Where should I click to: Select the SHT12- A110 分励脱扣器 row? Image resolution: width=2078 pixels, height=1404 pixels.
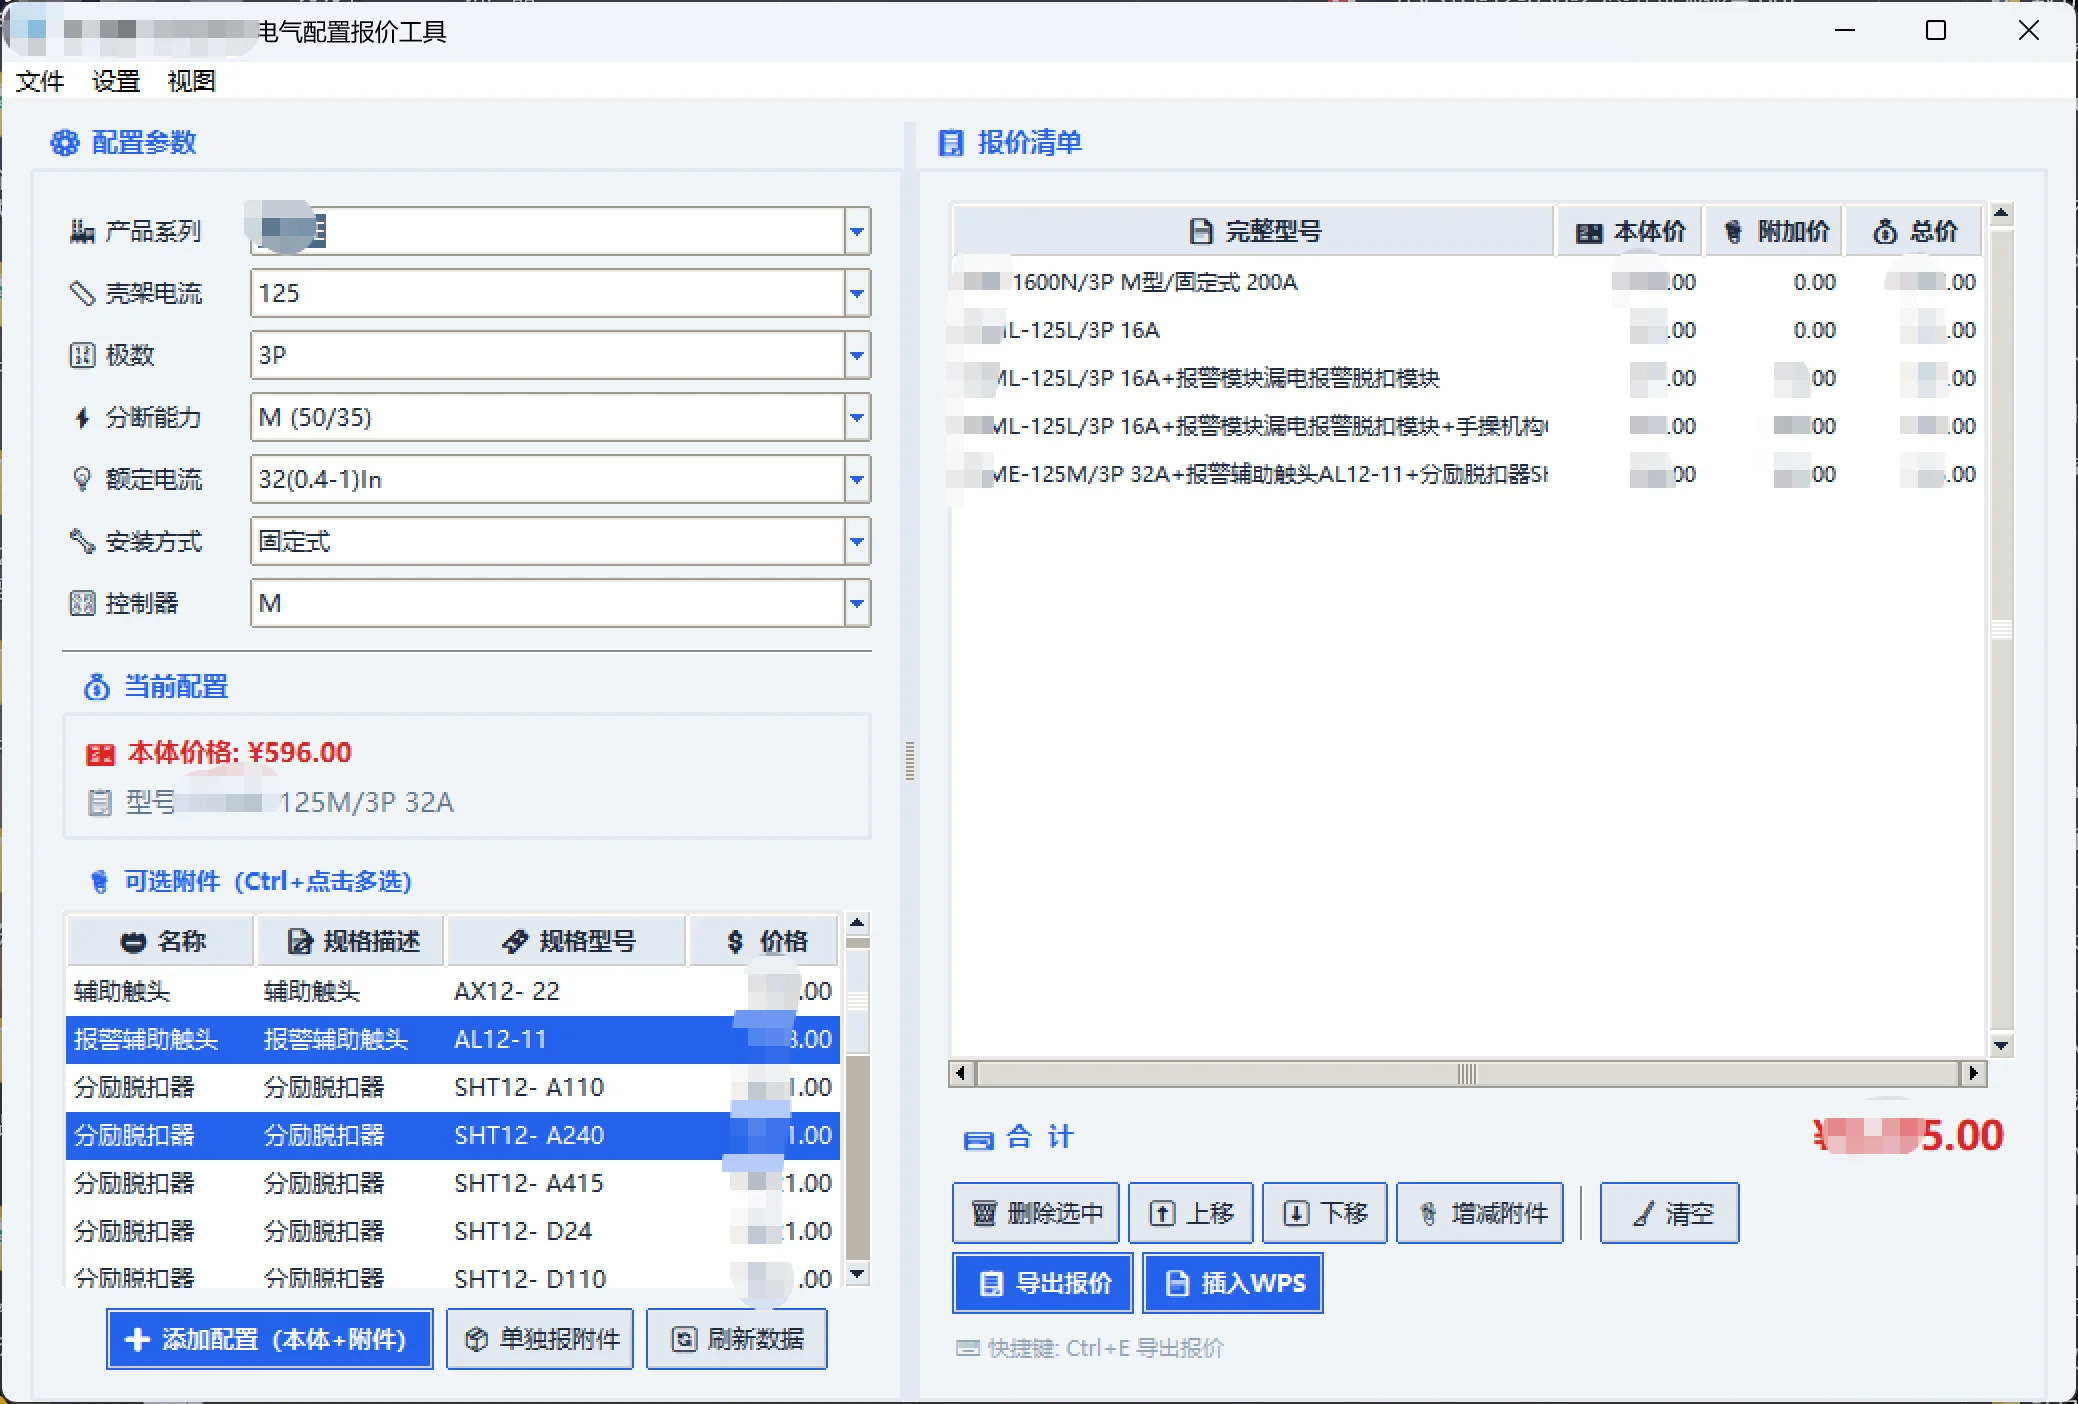[x=453, y=1087]
